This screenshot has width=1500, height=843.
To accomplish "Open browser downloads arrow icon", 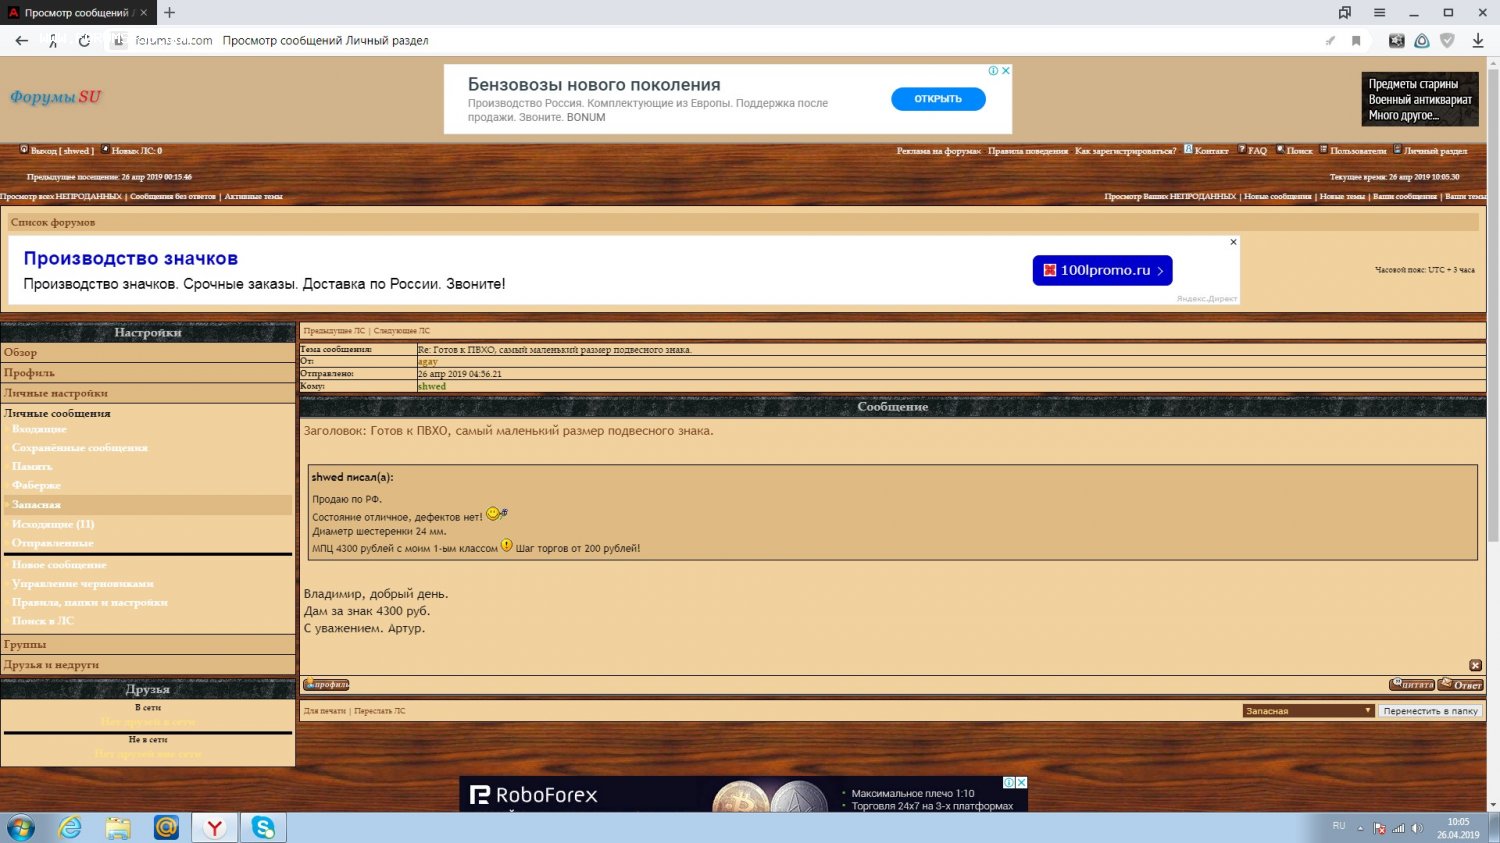I will tap(1477, 41).
